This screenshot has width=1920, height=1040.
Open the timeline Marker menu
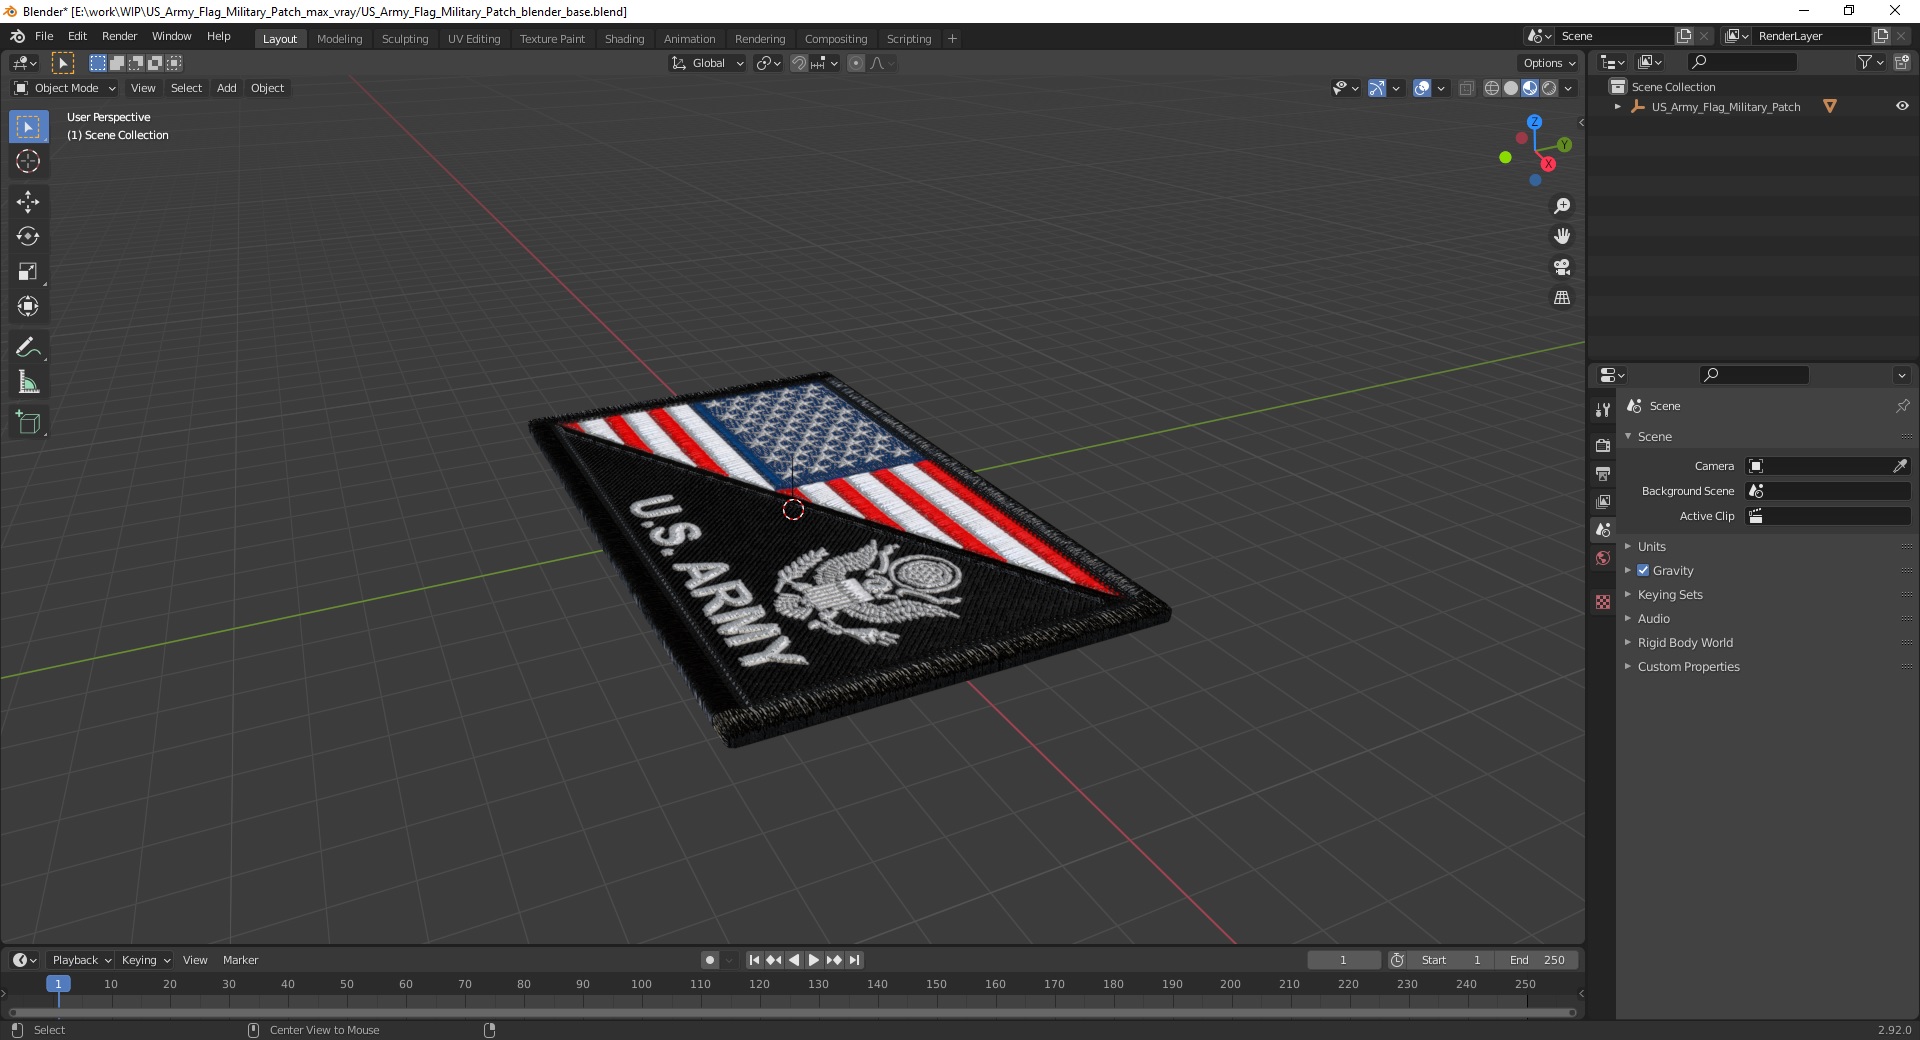pyautogui.click(x=240, y=960)
